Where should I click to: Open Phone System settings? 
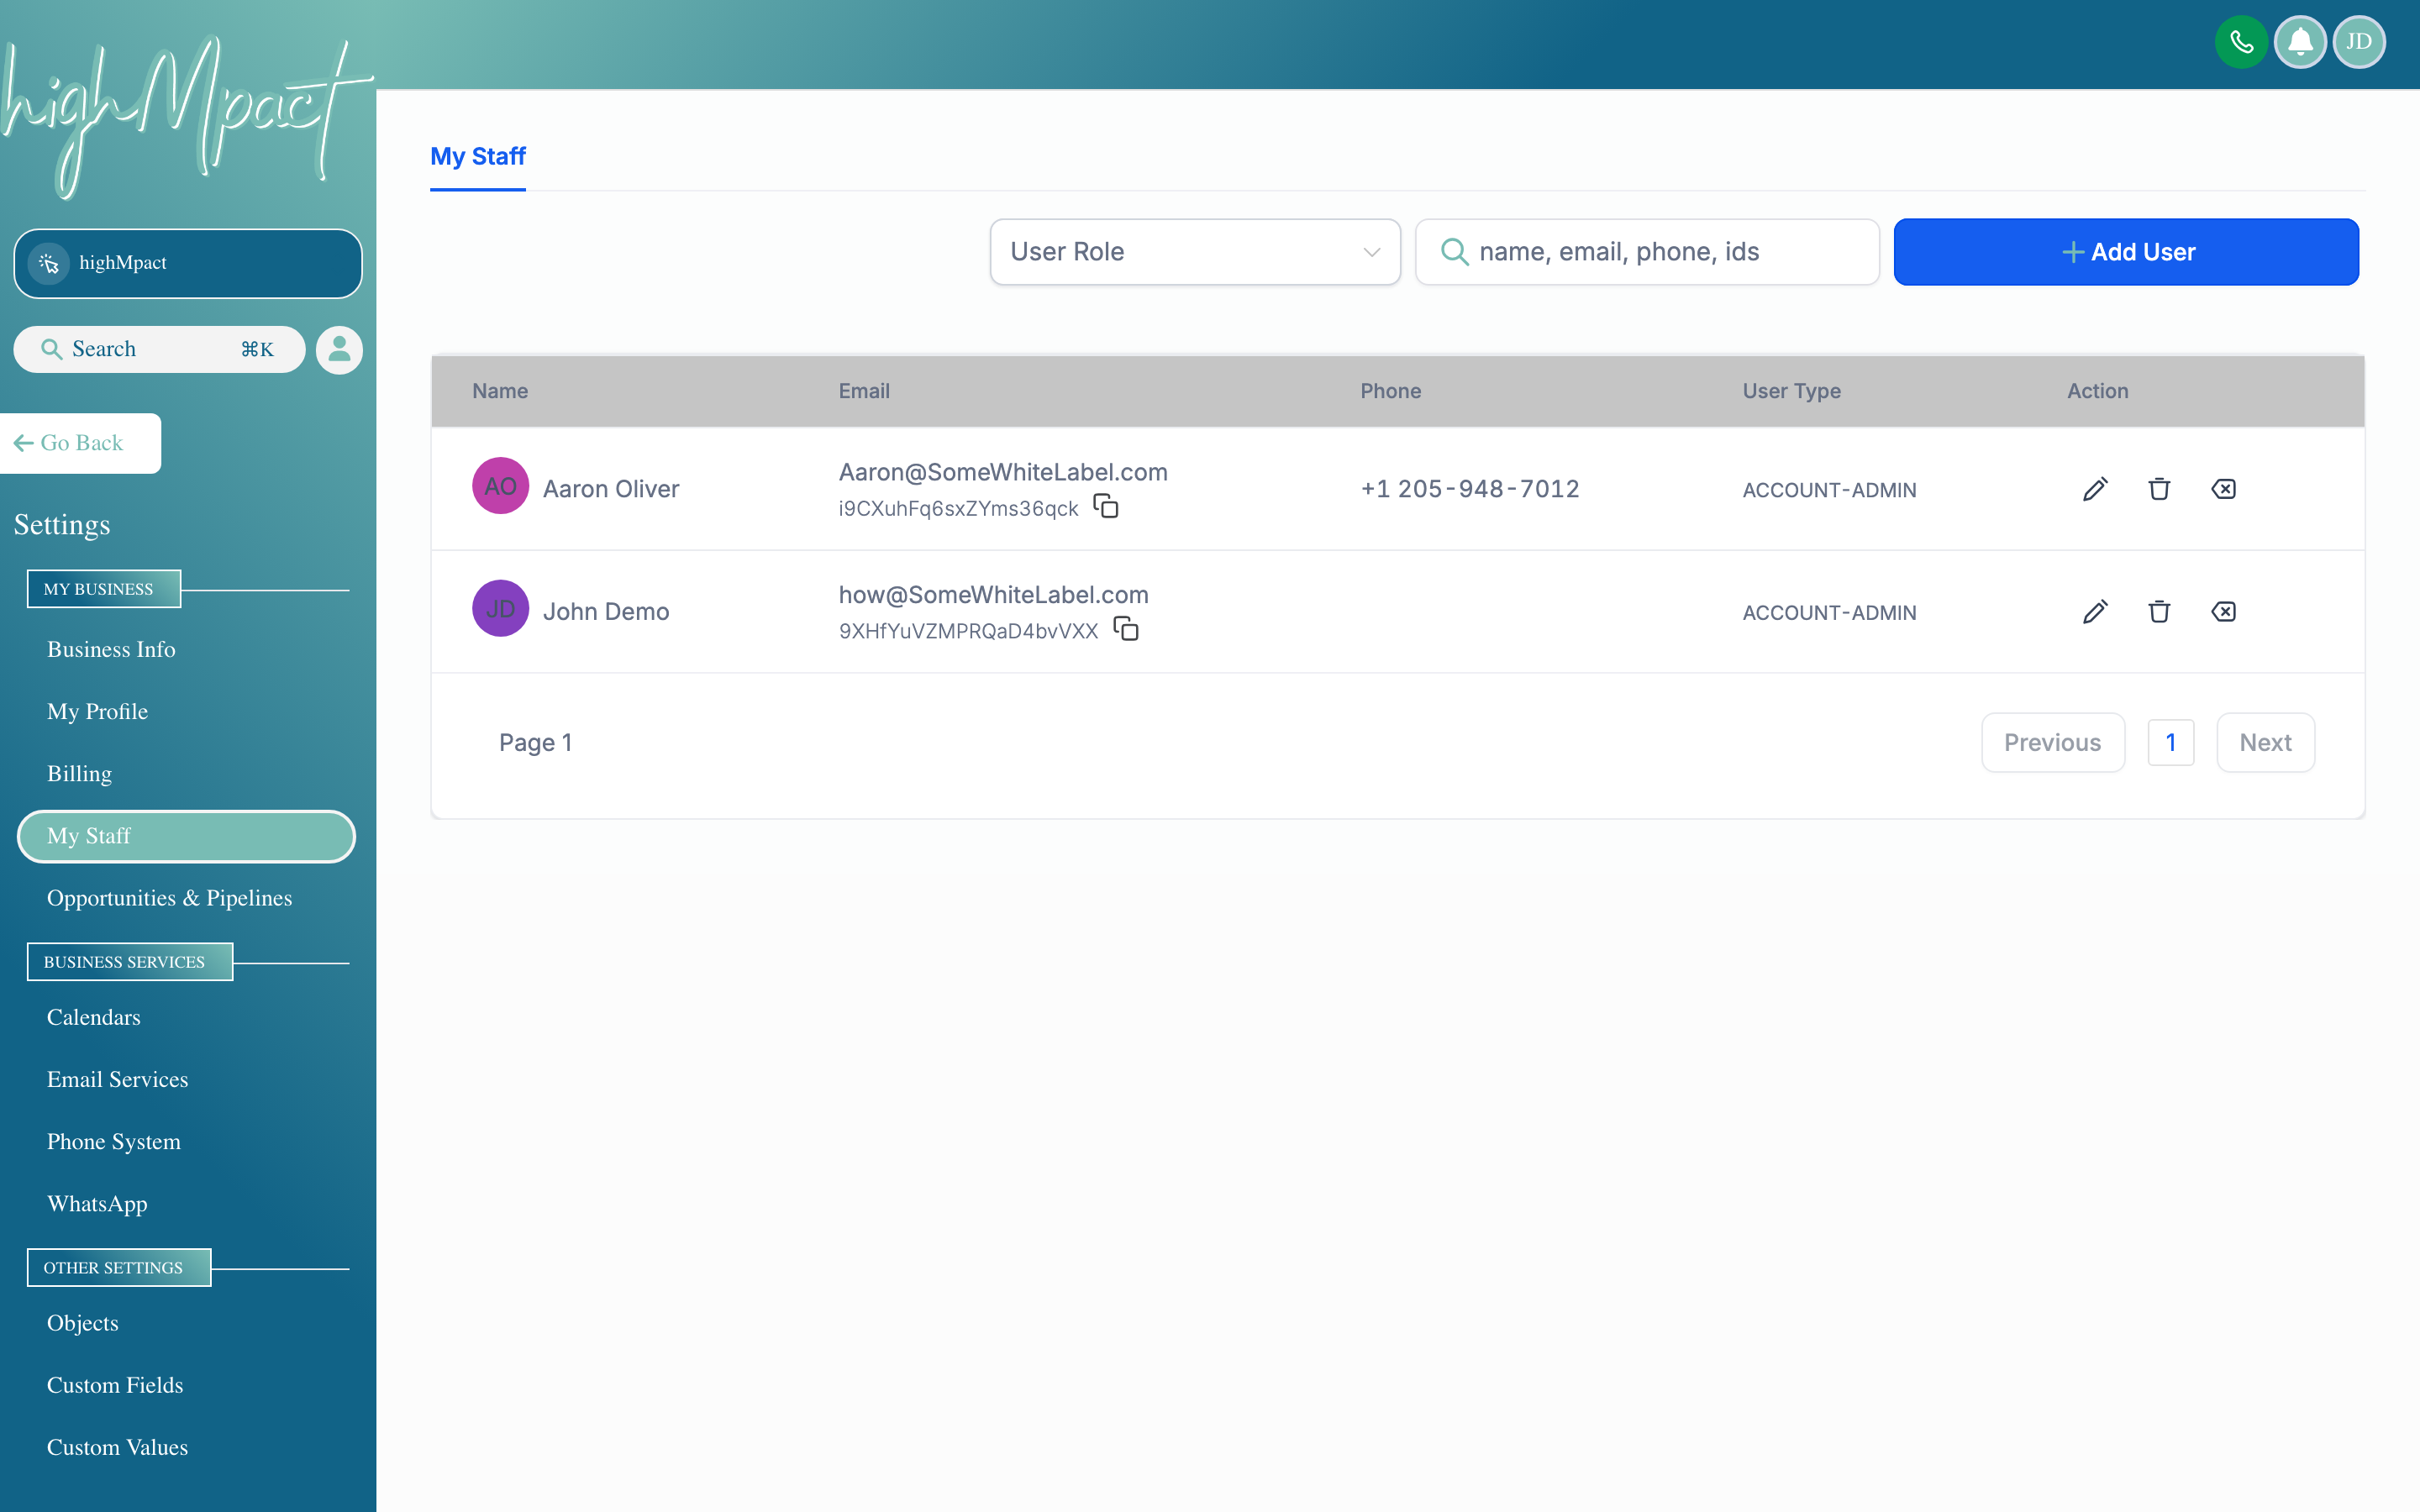point(114,1142)
